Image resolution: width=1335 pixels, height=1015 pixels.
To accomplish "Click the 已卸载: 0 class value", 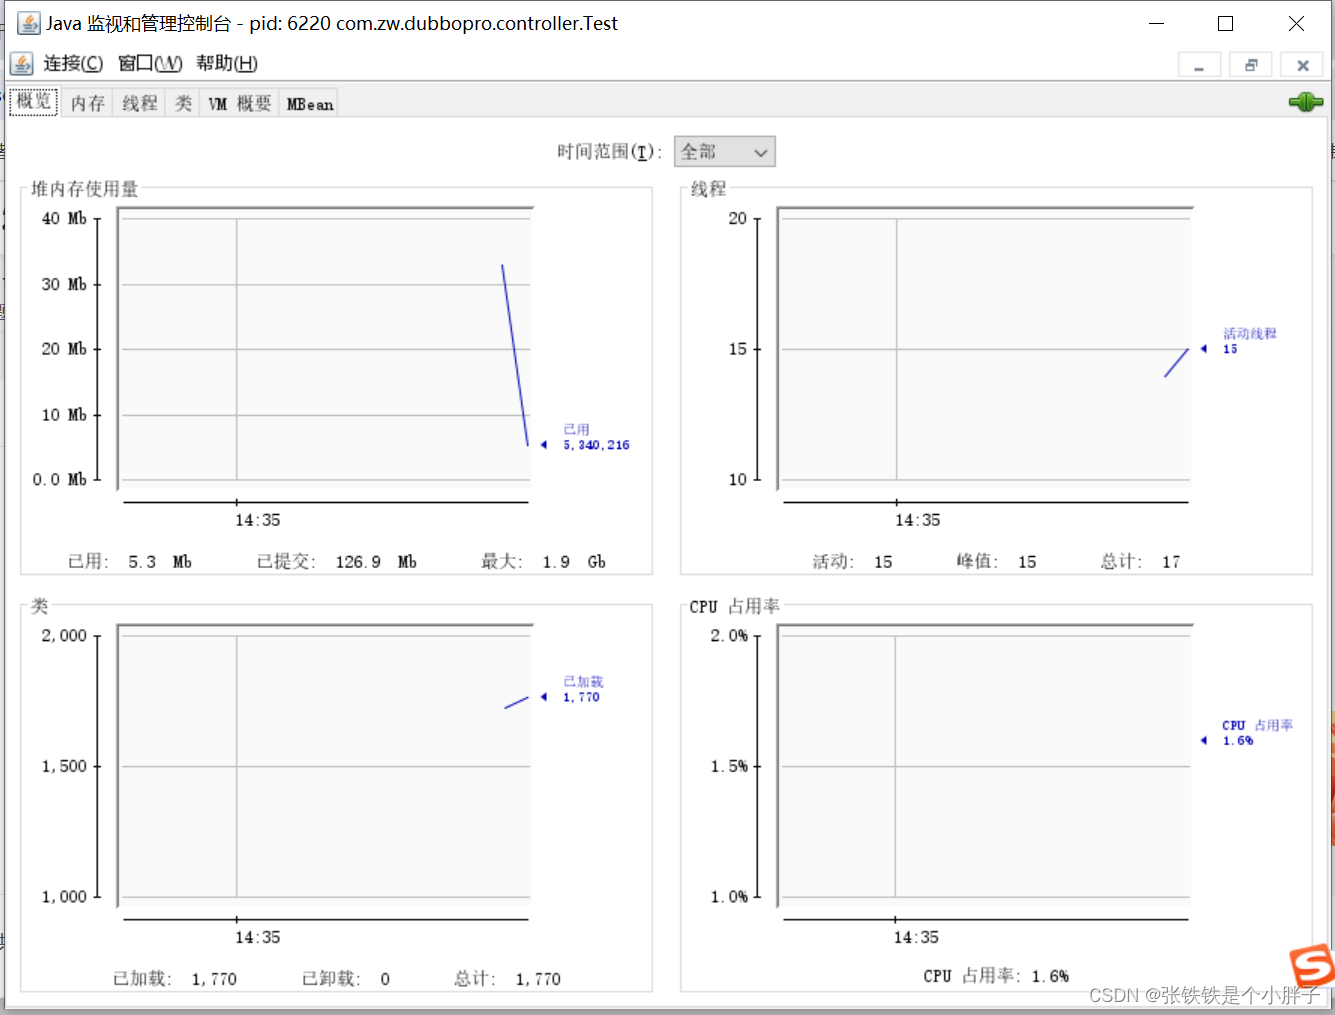I will (x=346, y=979).
